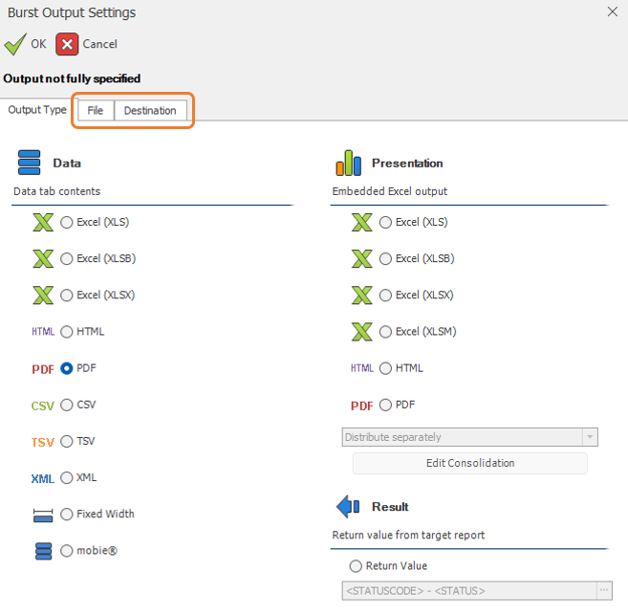Click the green OK checkmark icon
This screenshot has width=628, height=615.
coord(15,44)
